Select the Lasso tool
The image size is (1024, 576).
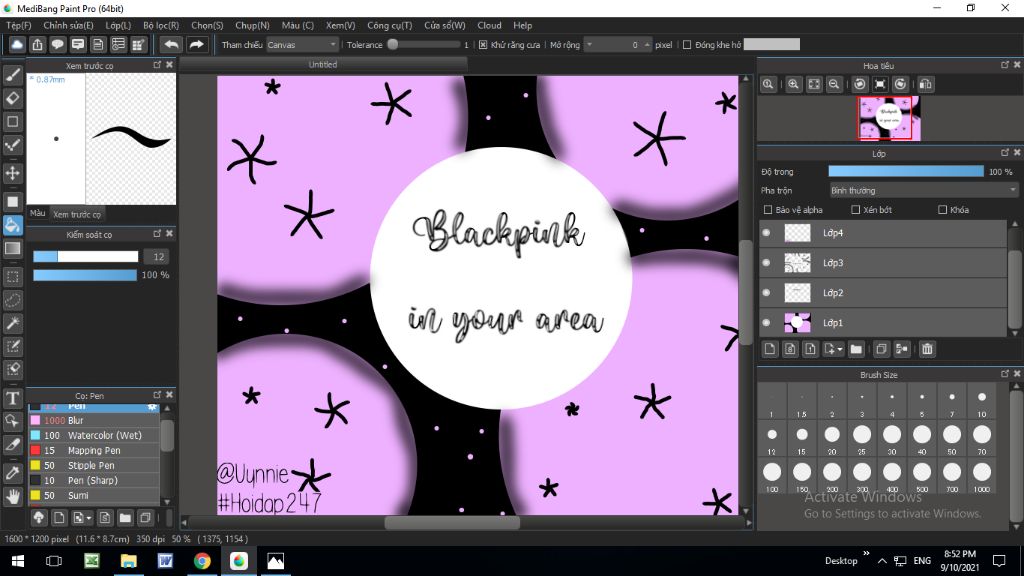click(x=12, y=300)
